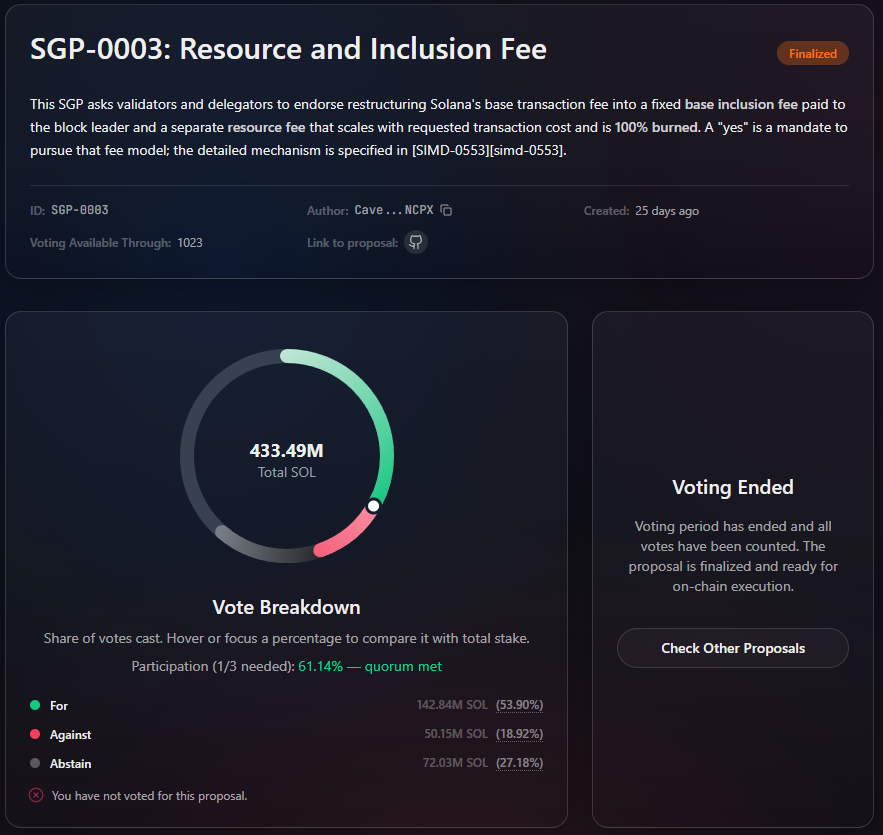
Task: Click the Against label in legend
Action: (x=70, y=735)
